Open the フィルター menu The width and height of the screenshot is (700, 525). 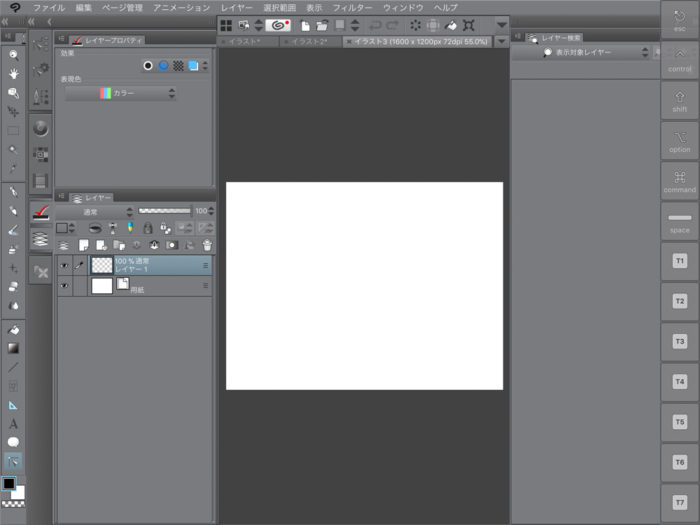point(352,7)
